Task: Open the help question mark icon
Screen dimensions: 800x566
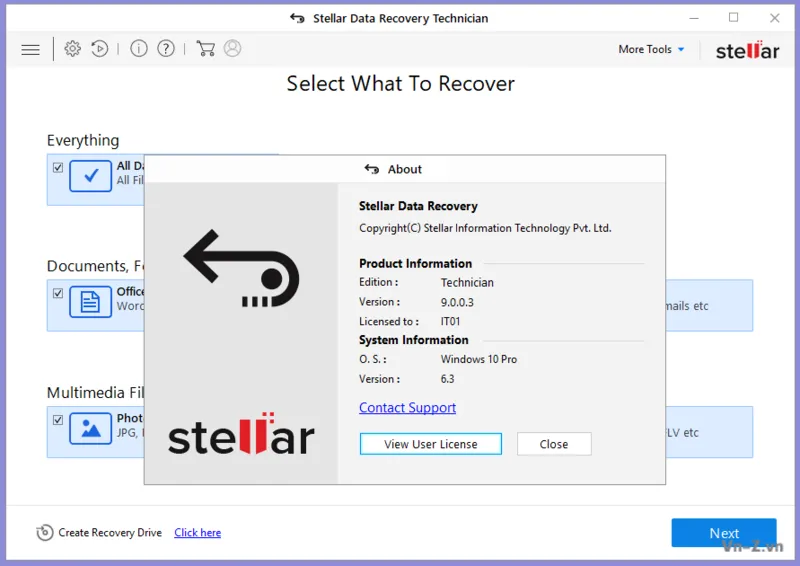Action: point(166,48)
